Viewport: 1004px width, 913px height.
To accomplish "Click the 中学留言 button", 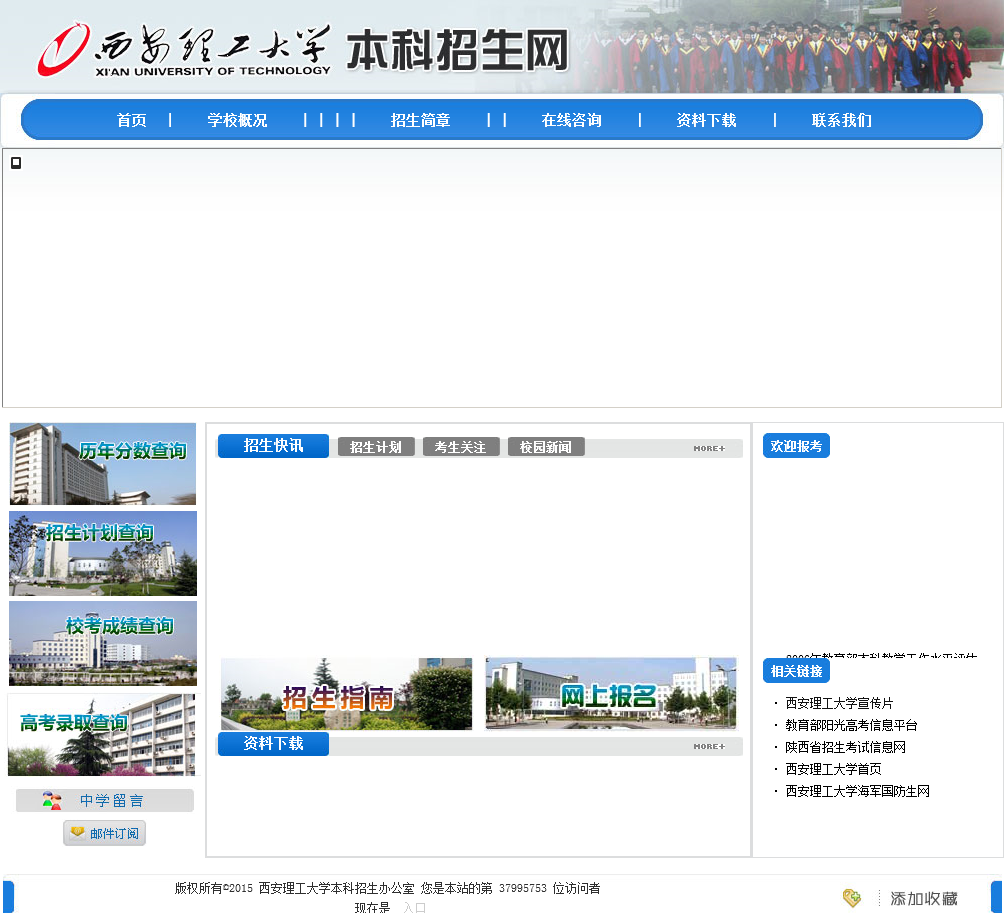I will click(x=105, y=800).
